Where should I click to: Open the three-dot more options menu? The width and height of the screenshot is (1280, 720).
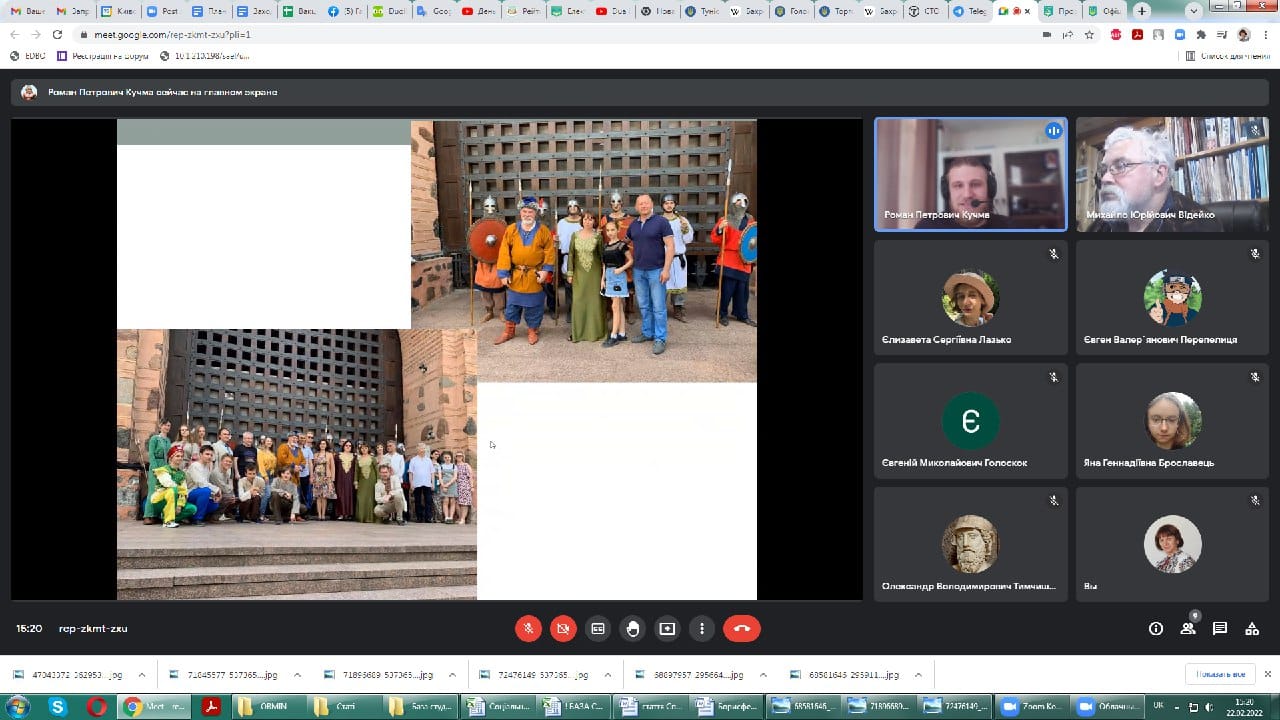click(702, 629)
